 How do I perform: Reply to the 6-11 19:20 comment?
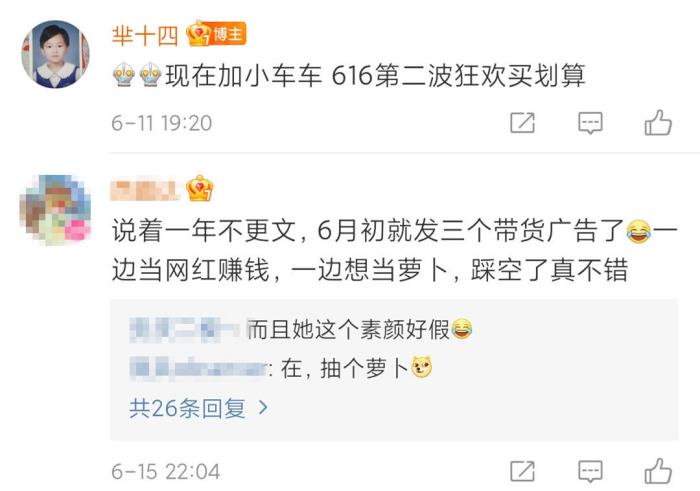tap(590, 123)
